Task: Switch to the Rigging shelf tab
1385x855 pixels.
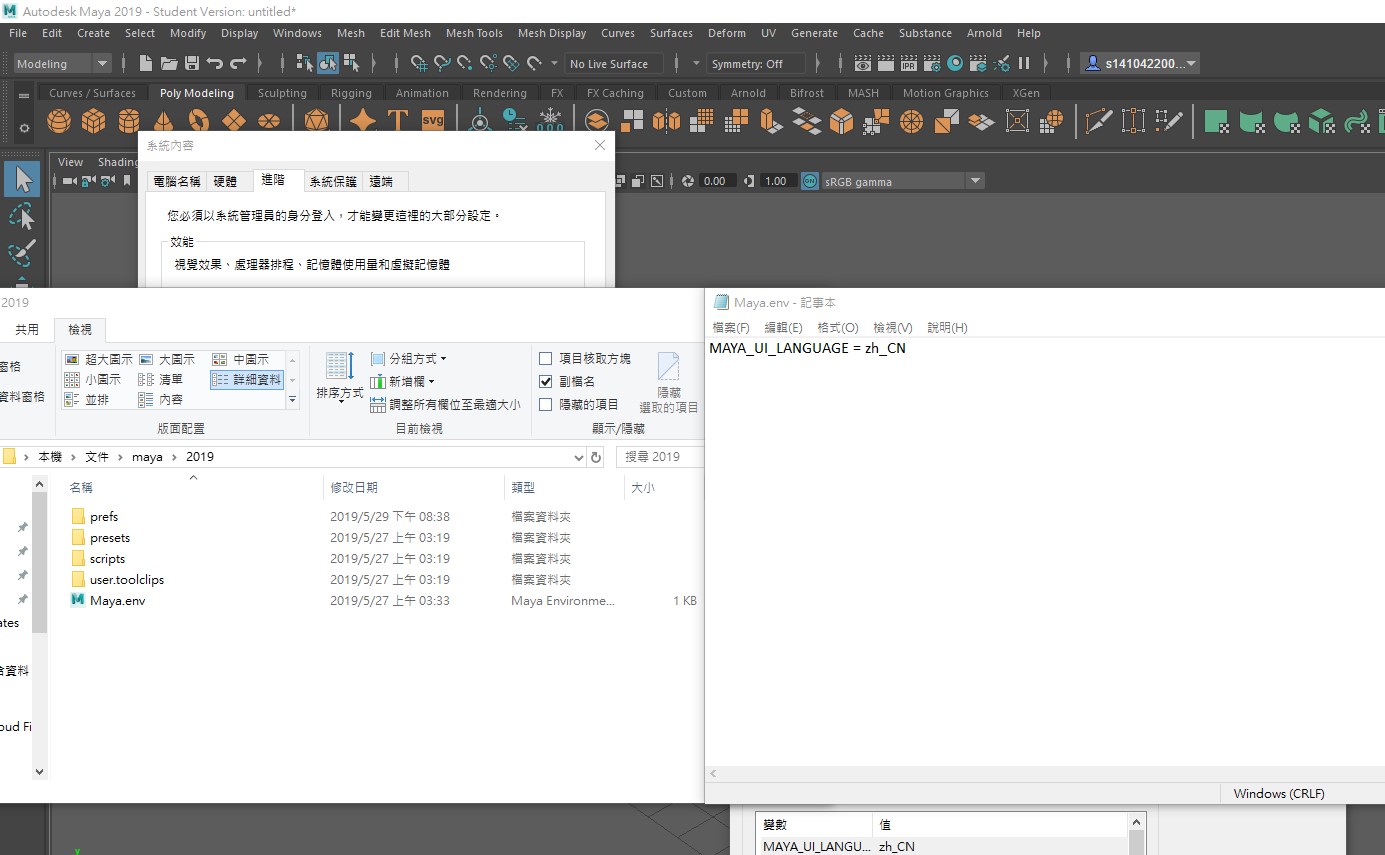Action: [351, 93]
